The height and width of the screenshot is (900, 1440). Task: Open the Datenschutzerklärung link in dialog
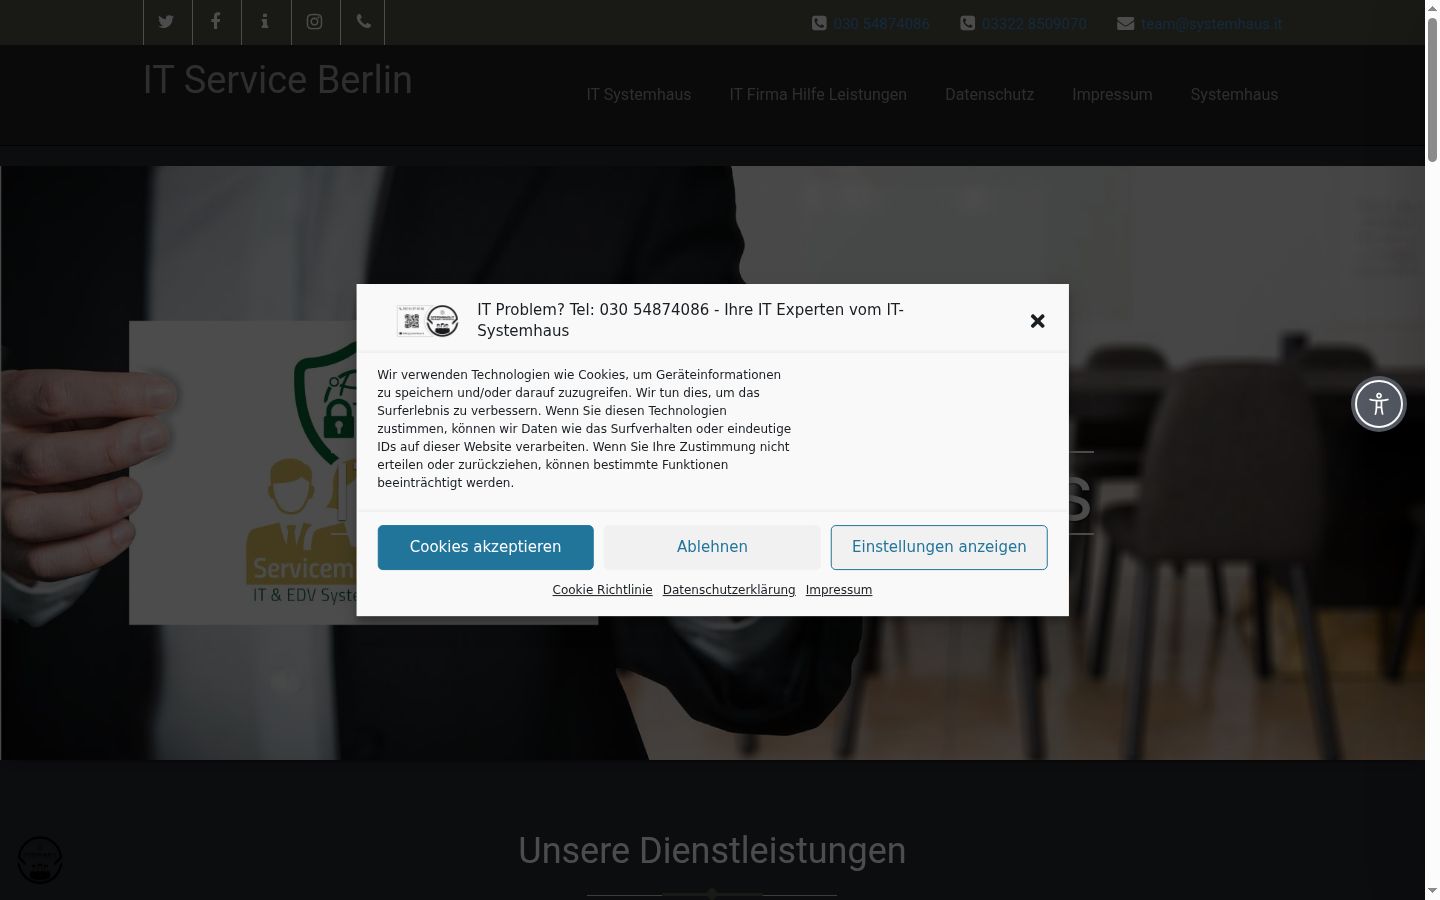729,590
